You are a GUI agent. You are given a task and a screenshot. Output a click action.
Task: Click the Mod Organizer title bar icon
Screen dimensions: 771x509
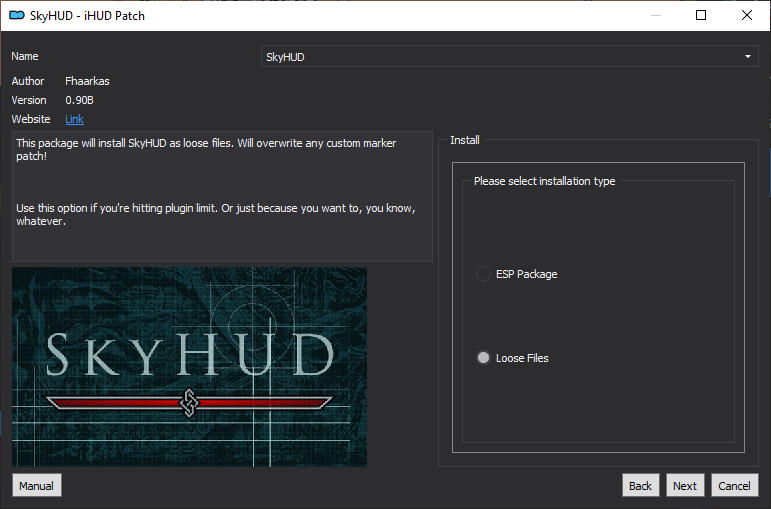click(x=17, y=15)
